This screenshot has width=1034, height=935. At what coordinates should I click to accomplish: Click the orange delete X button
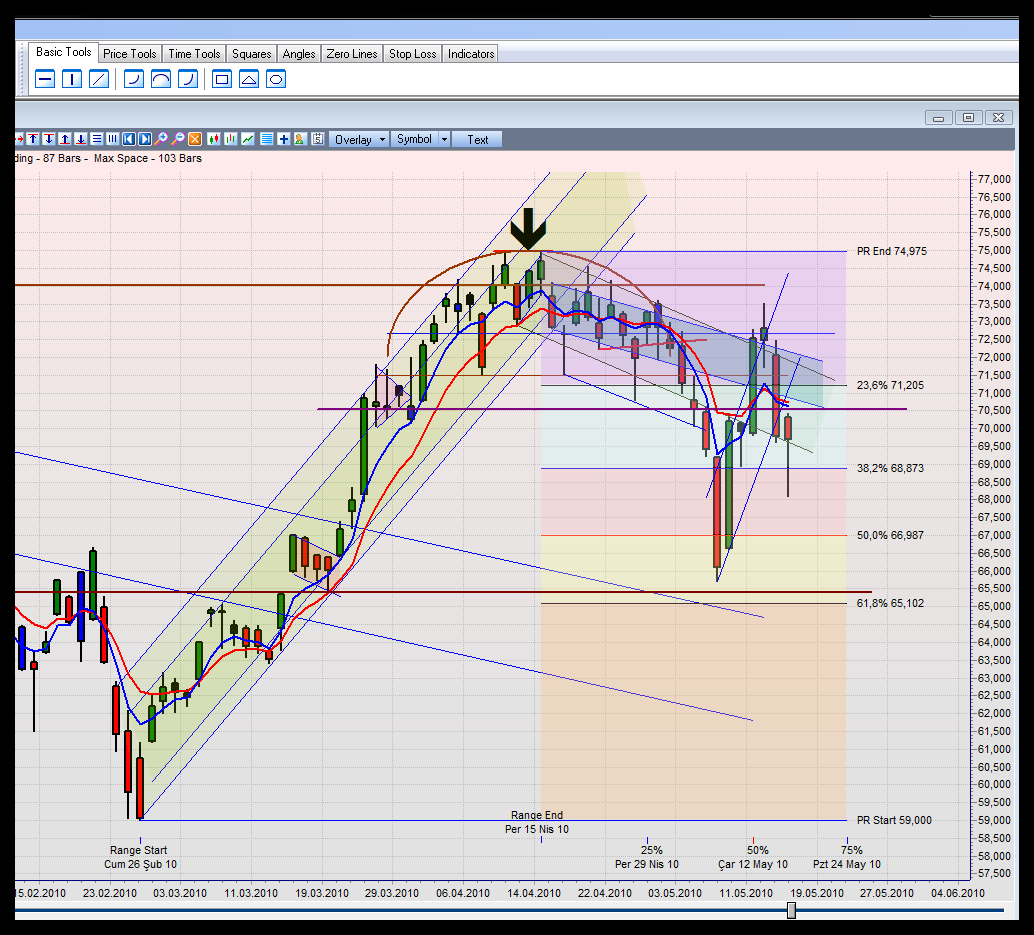(195, 139)
